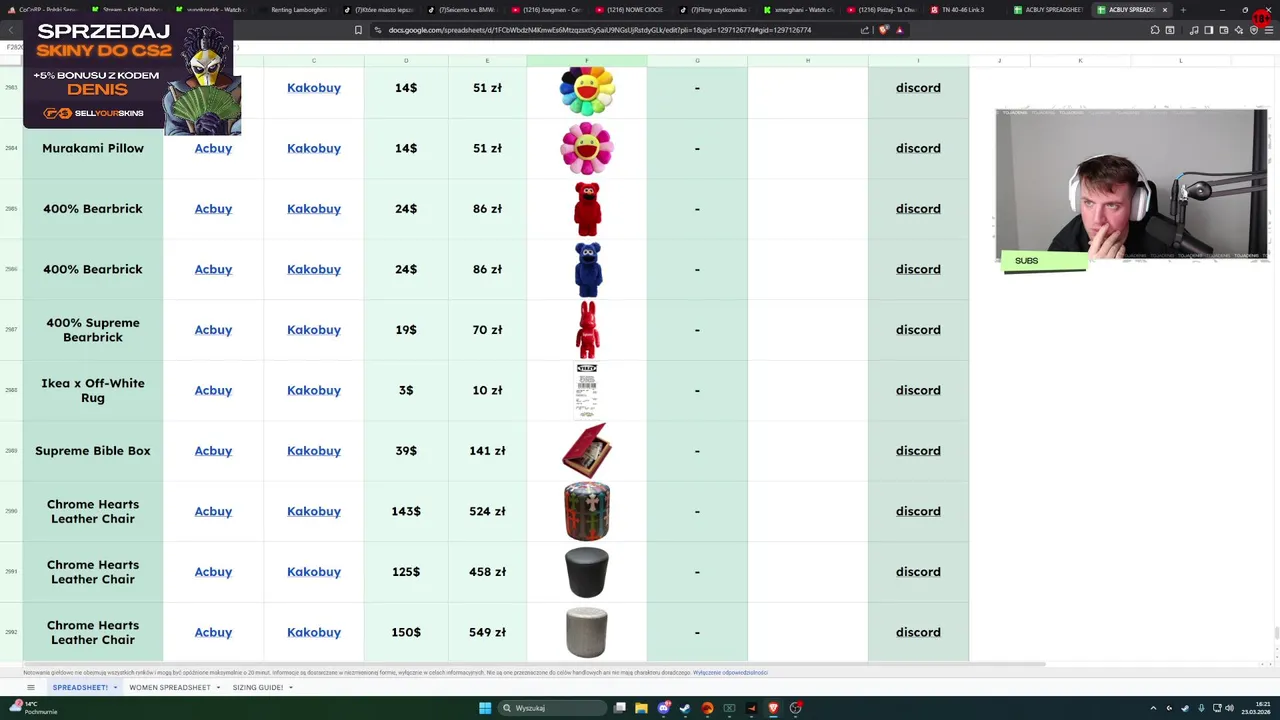Click the browser address bar URL
The width and height of the screenshot is (1280, 720).
pos(600,30)
